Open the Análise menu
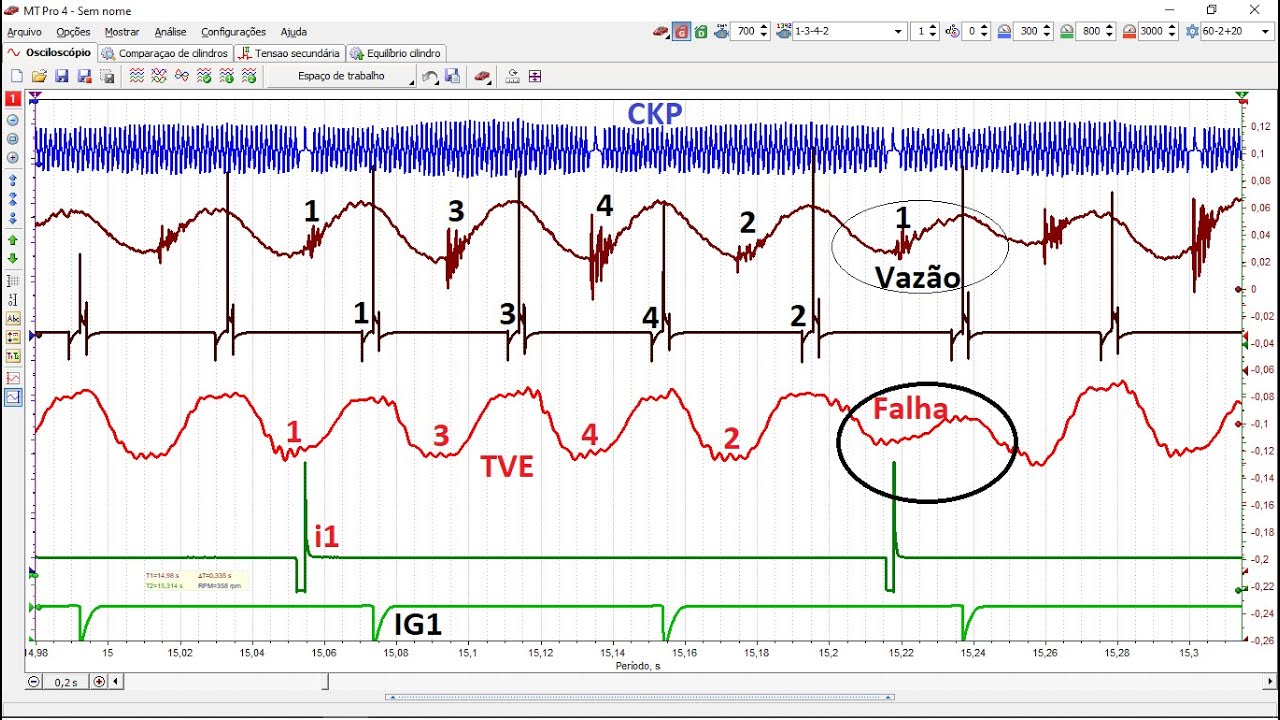The image size is (1280, 720). (x=170, y=32)
